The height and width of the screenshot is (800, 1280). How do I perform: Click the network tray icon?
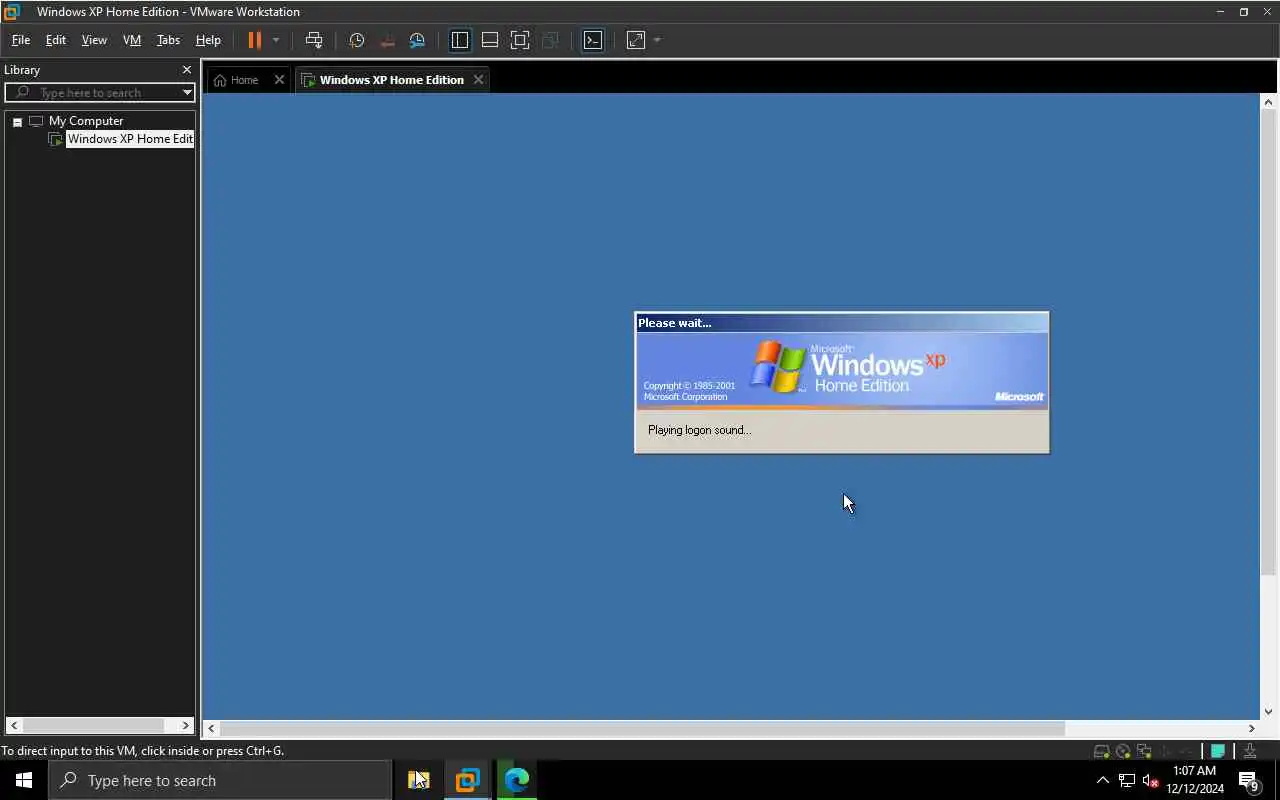[1127, 781]
